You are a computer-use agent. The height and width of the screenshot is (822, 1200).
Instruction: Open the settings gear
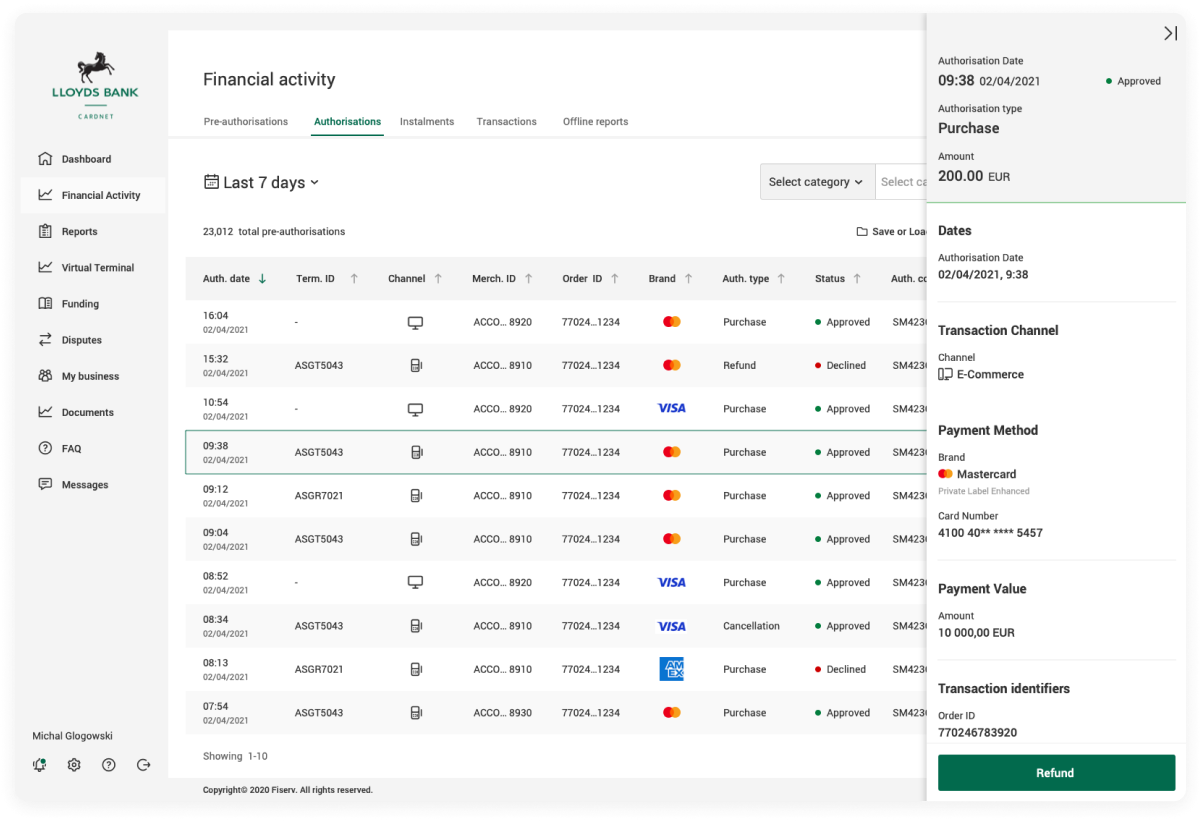(73, 764)
